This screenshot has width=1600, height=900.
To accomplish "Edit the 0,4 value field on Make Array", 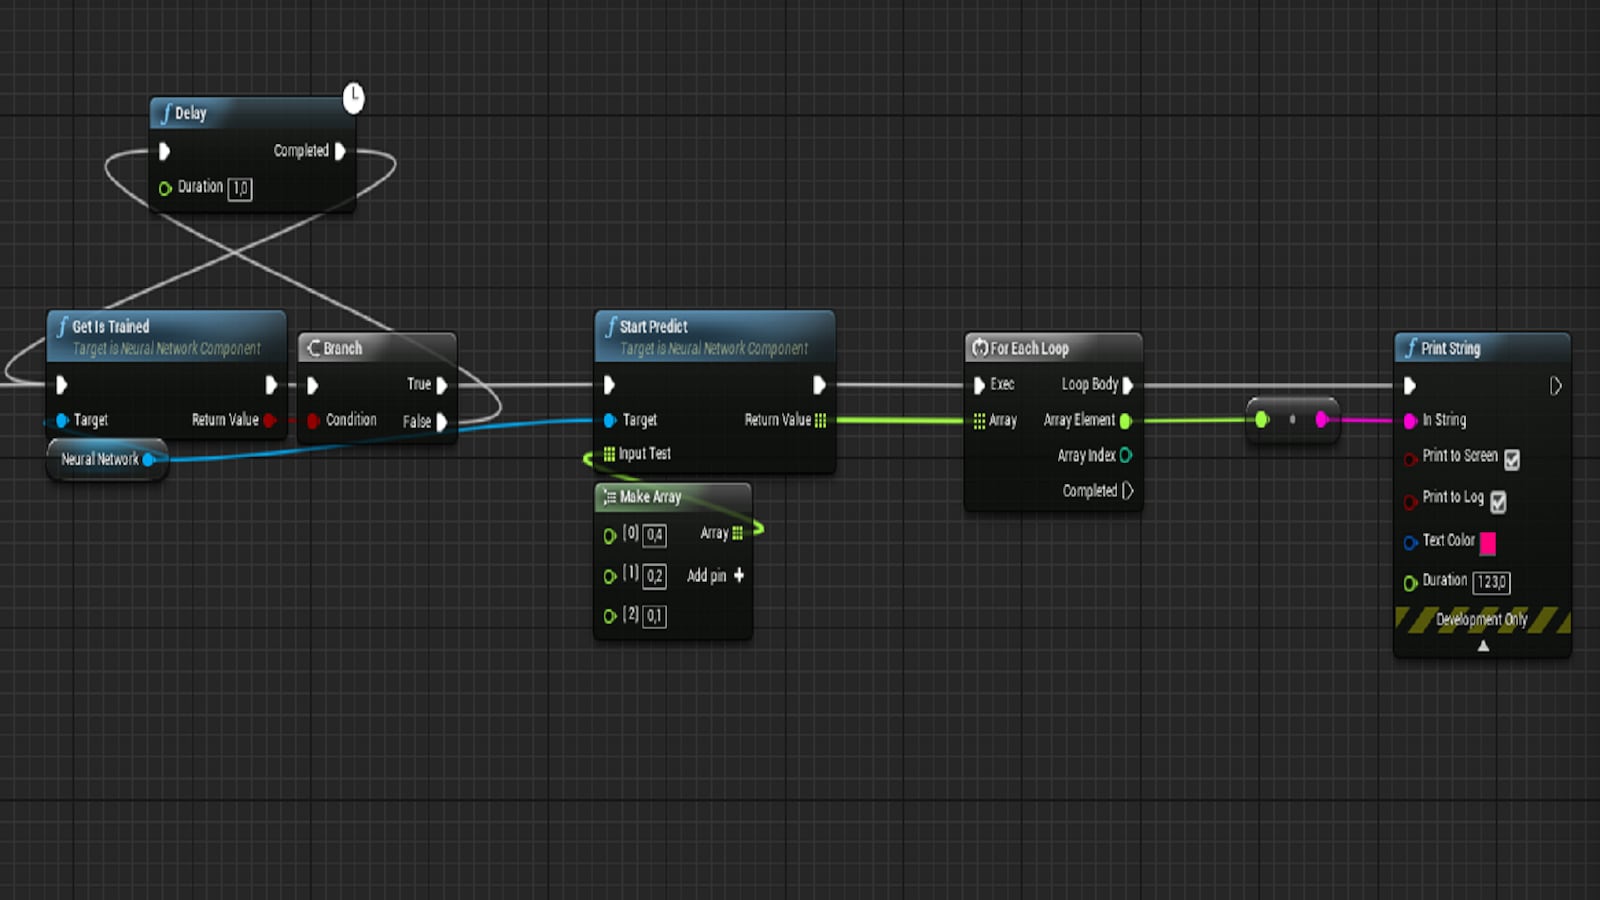I will coord(655,535).
